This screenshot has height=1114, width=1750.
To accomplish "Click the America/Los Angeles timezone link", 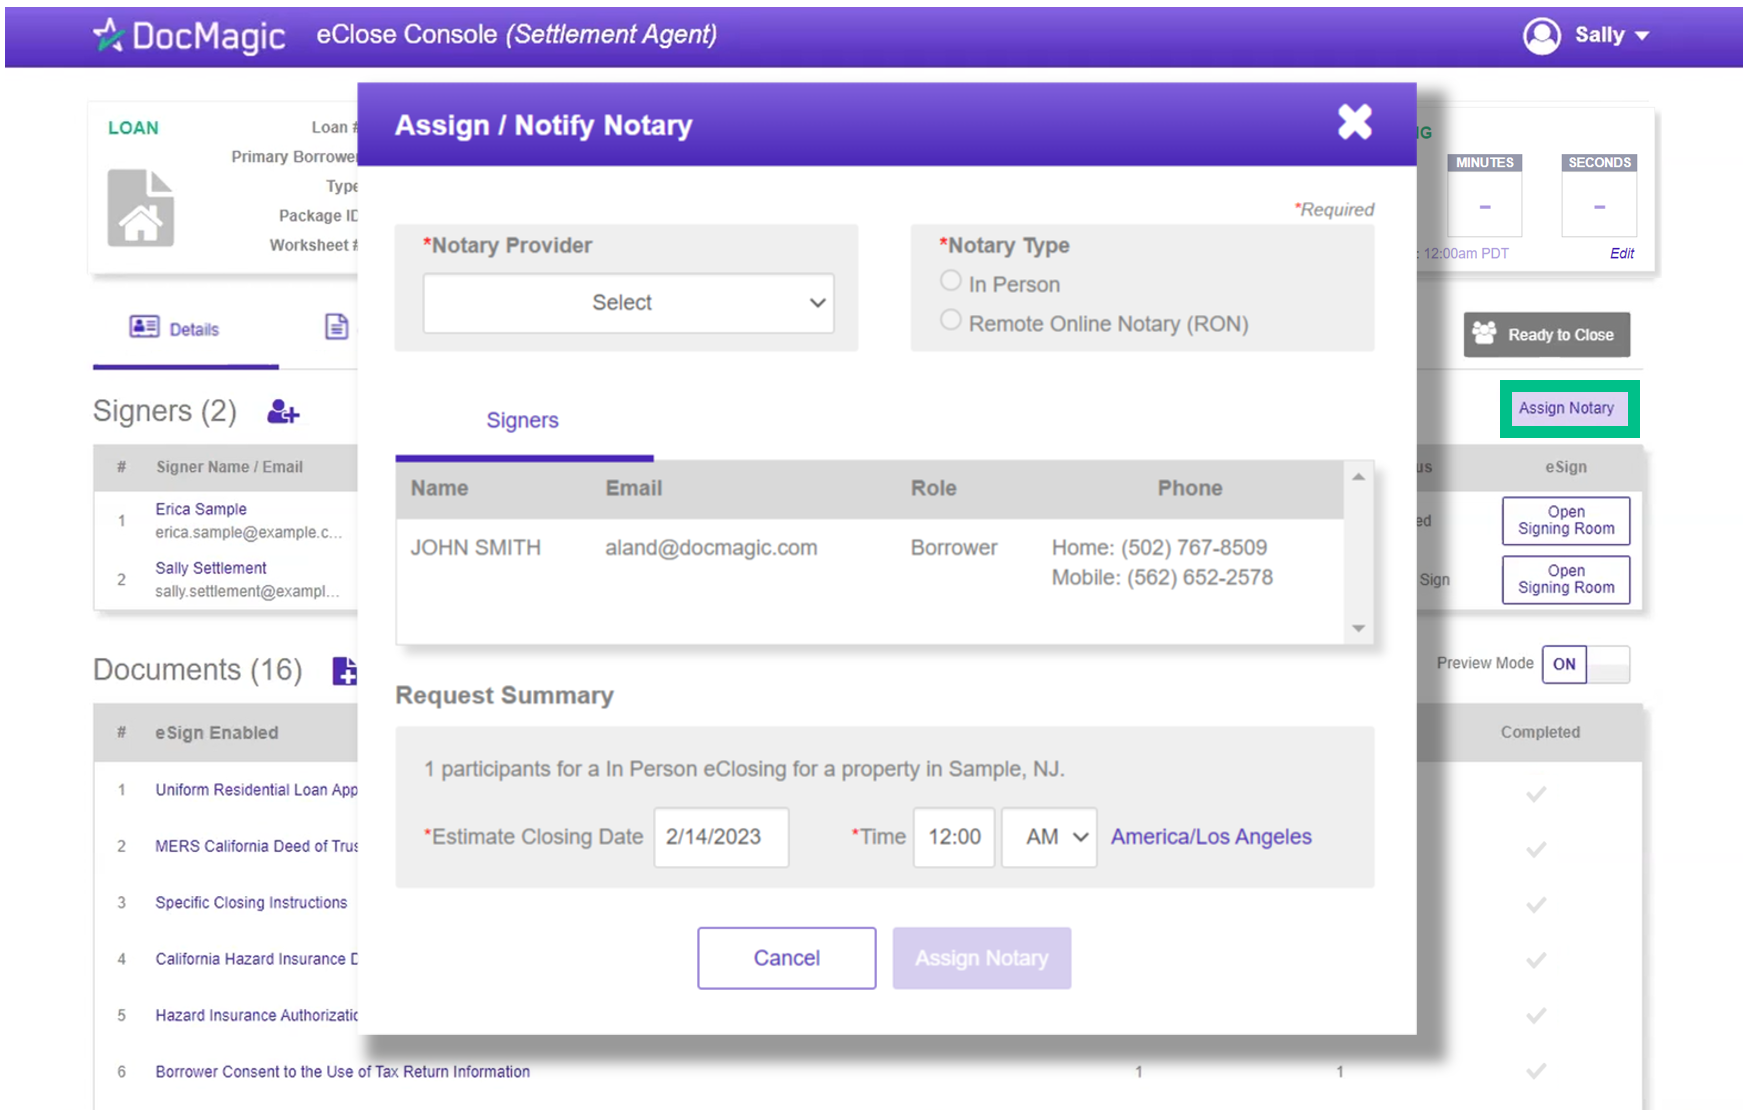I will 1211,837.
